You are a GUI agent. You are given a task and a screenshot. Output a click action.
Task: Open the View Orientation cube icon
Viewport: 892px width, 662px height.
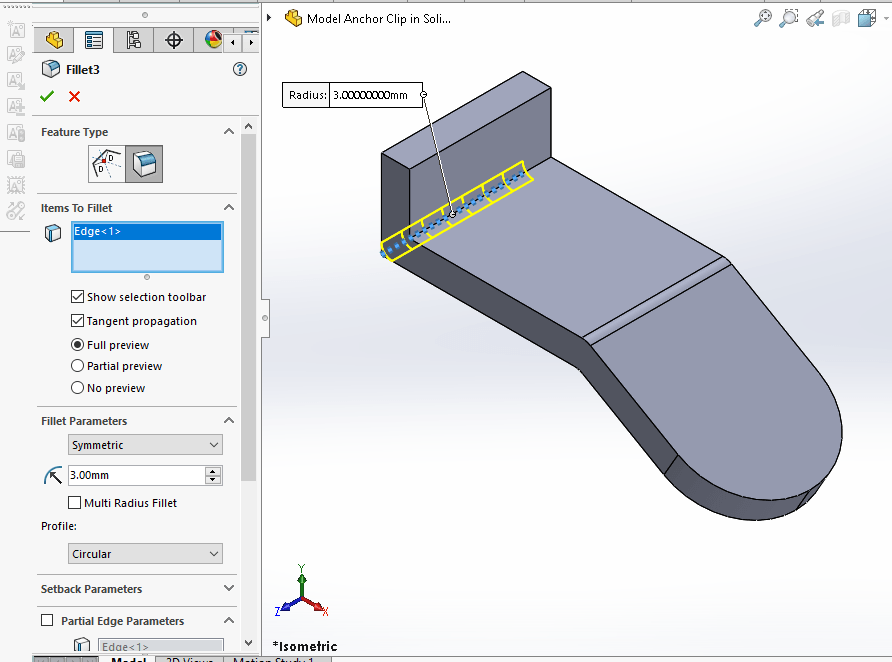[866, 17]
